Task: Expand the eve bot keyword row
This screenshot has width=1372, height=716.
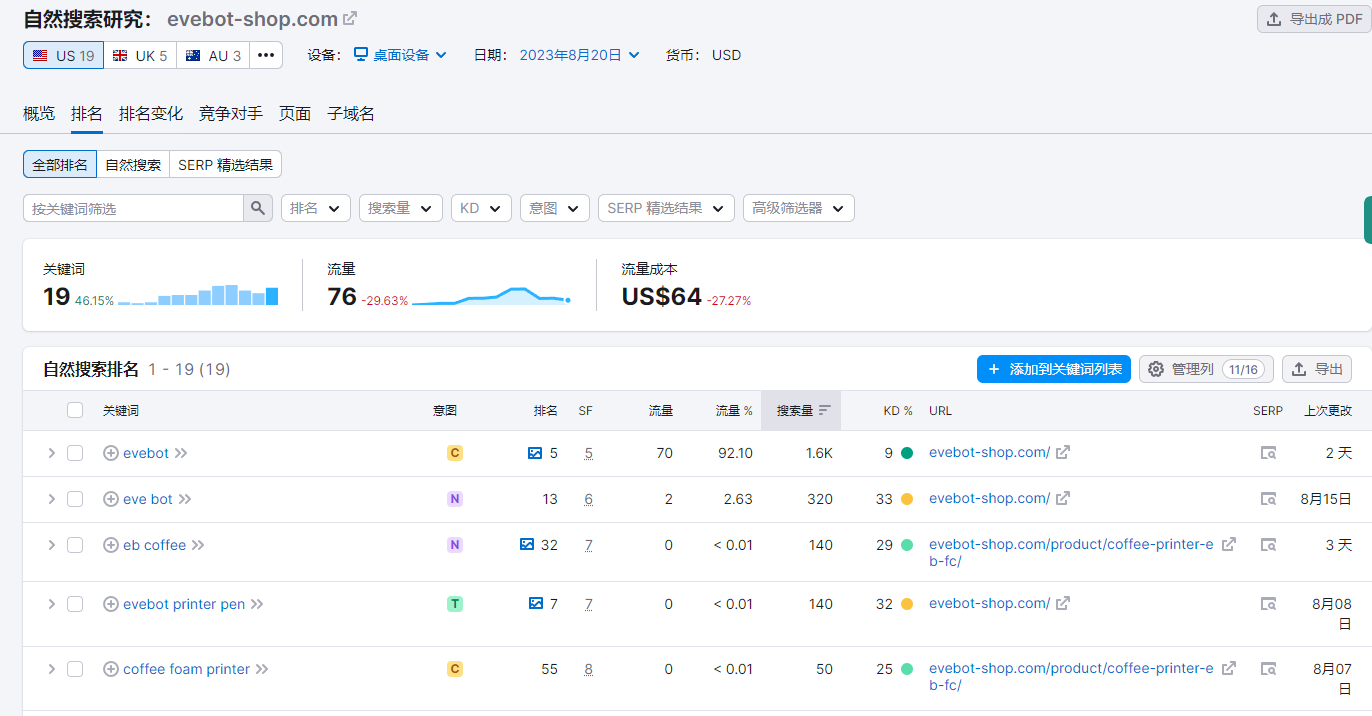Action: coord(51,499)
